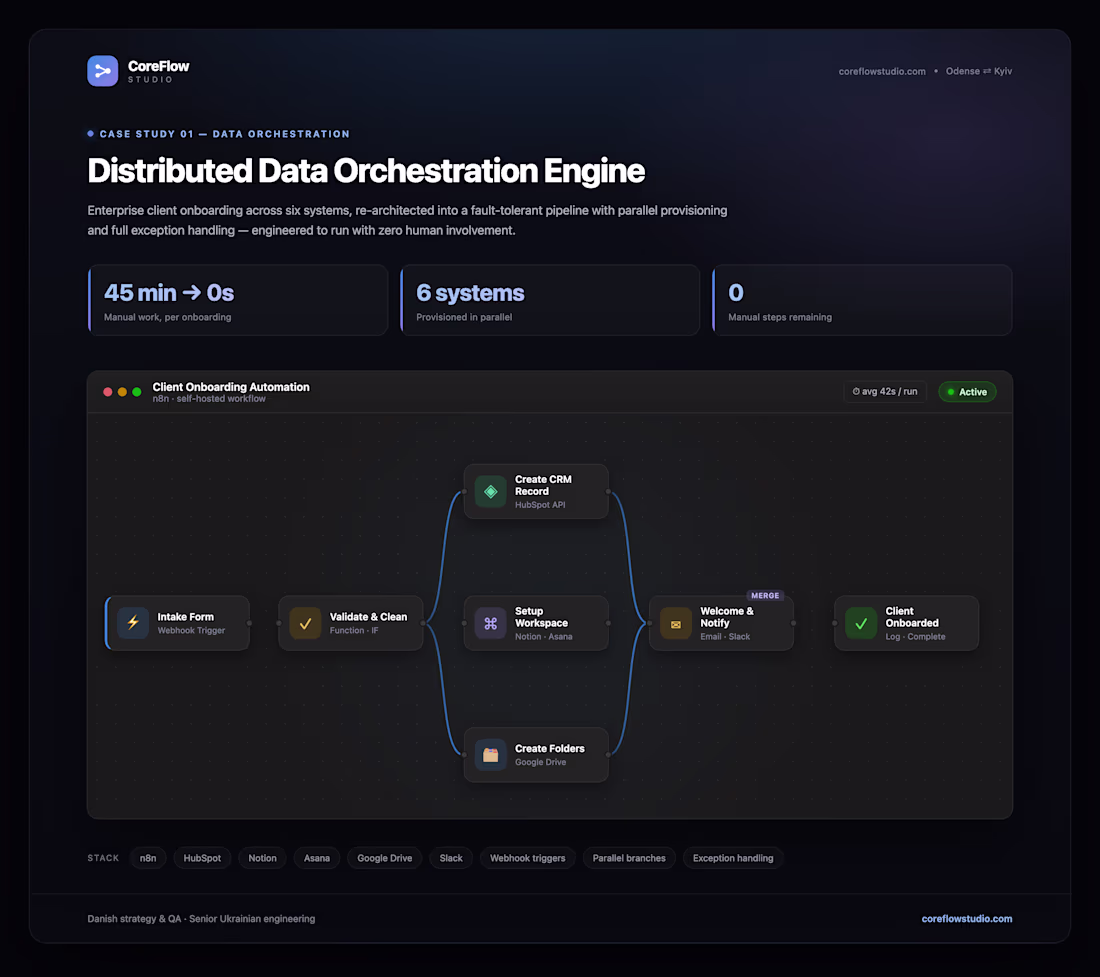Click the Client Onboarded green check icon
Image resolution: width=1100 pixels, height=977 pixels.
[x=861, y=623]
